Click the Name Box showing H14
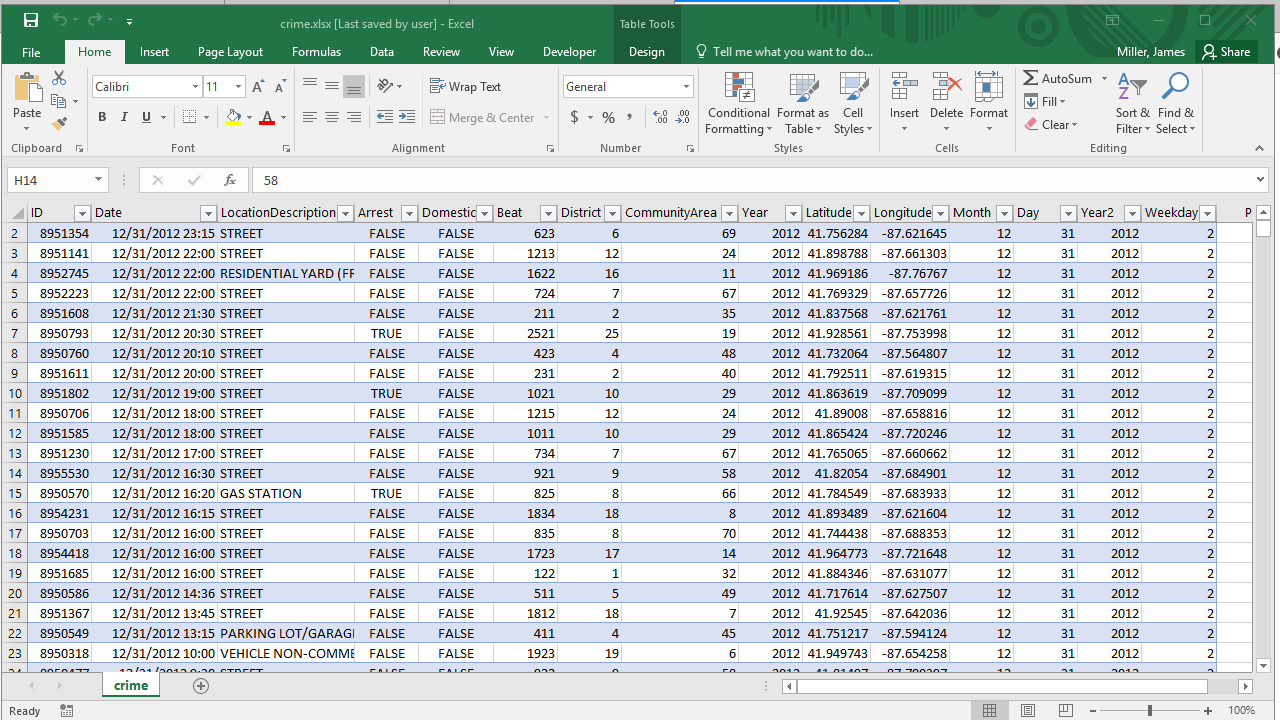The width and height of the screenshot is (1280, 720). click(x=50, y=180)
